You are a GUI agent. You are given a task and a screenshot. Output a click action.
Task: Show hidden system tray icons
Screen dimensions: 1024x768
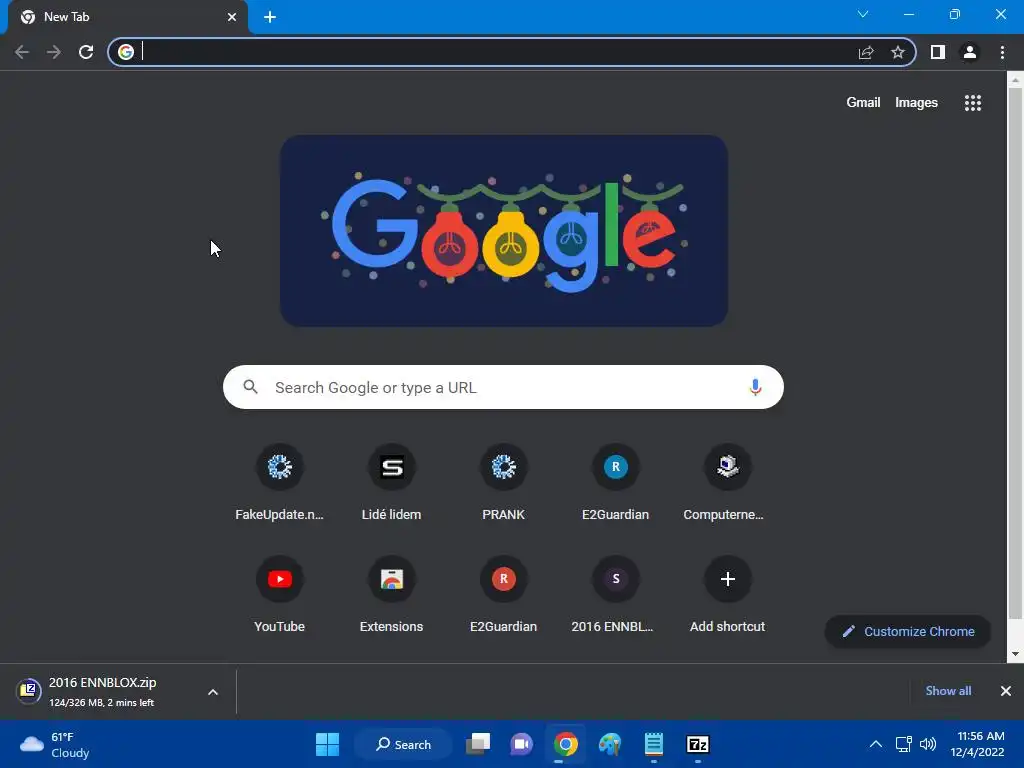point(876,744)
